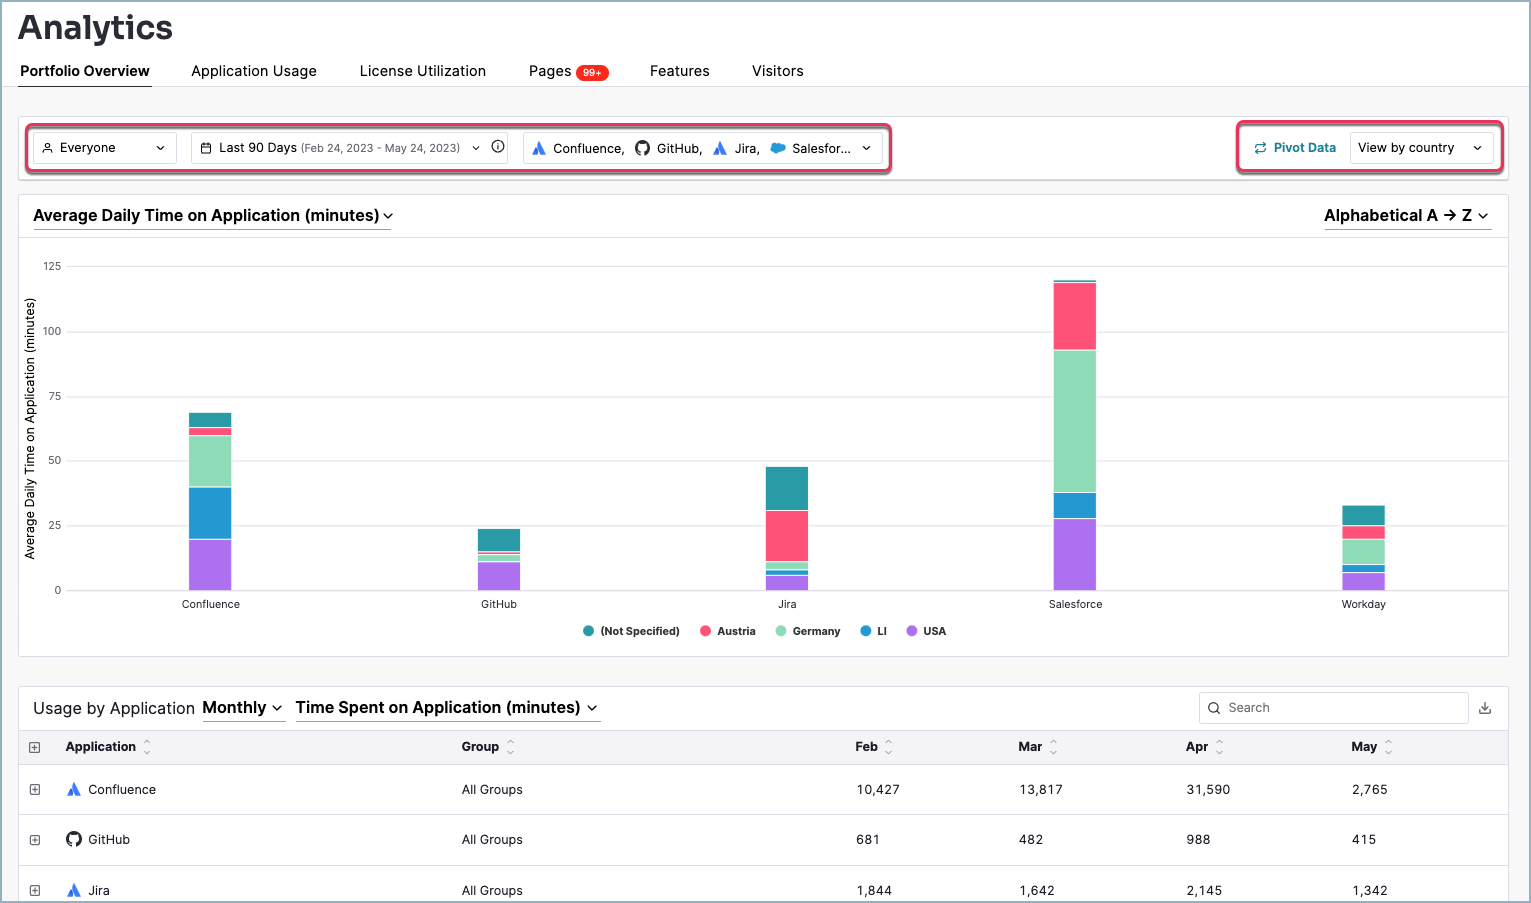1531x903 pixels.
Task: Click the Jira bar's teal Not Specified segment
Action: click(x=787, y=489)
